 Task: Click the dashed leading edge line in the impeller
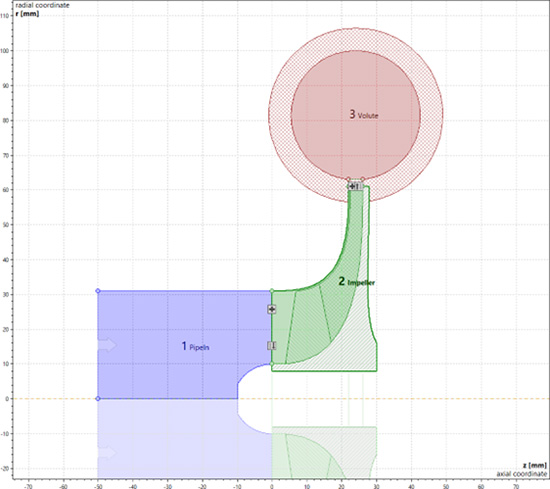290,326
